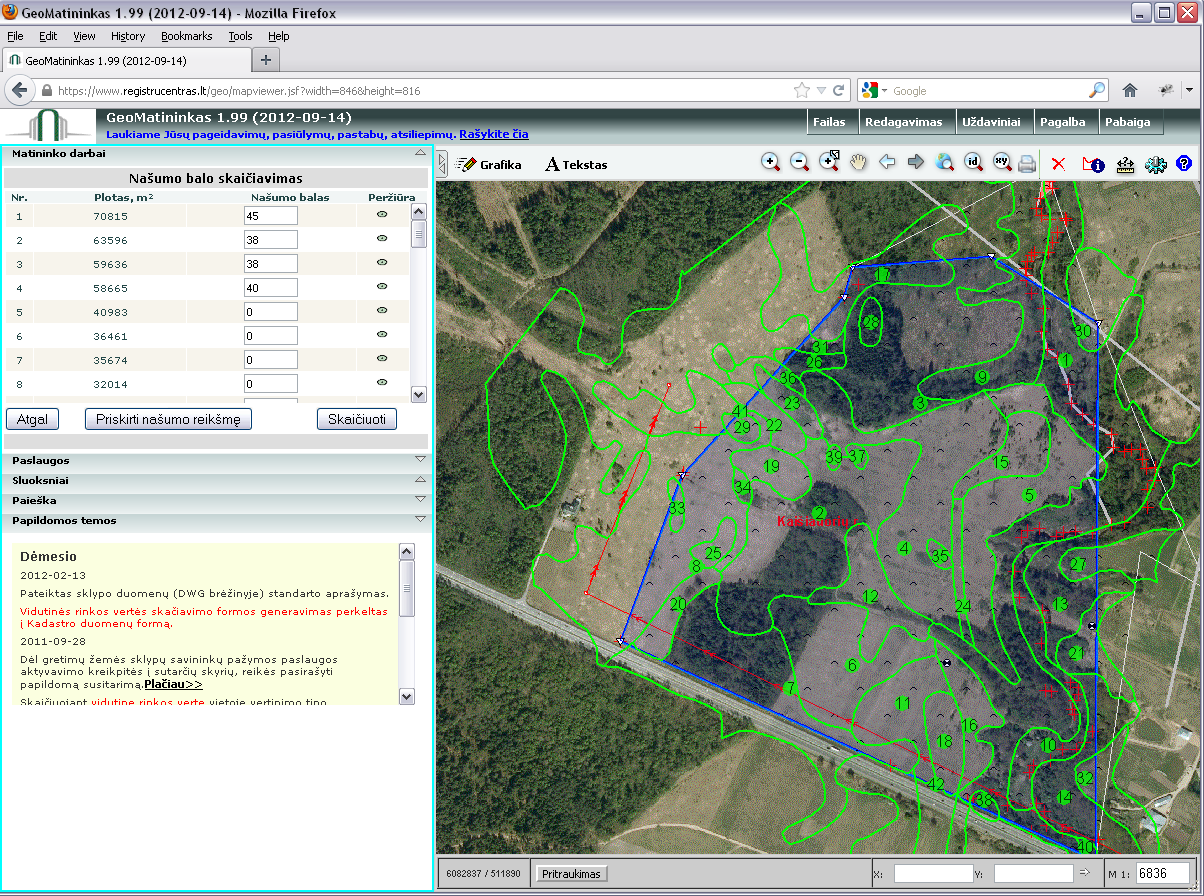Open the Redagavimas menu
1204x896 pixels.
904,122
